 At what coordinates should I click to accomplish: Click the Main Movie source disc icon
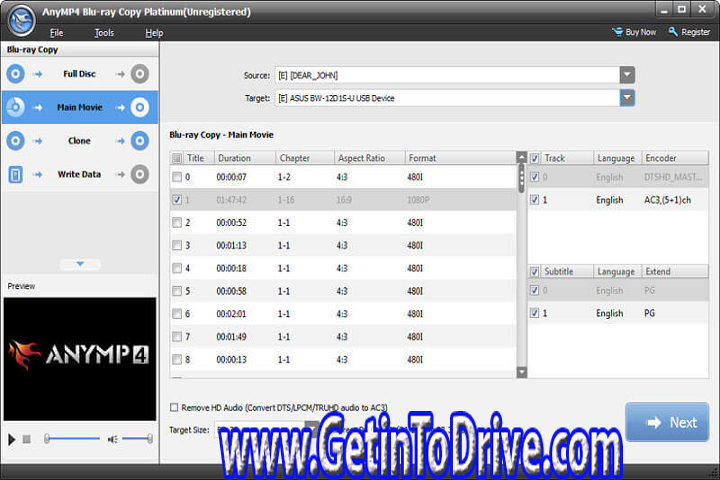(x=16, y=107)
